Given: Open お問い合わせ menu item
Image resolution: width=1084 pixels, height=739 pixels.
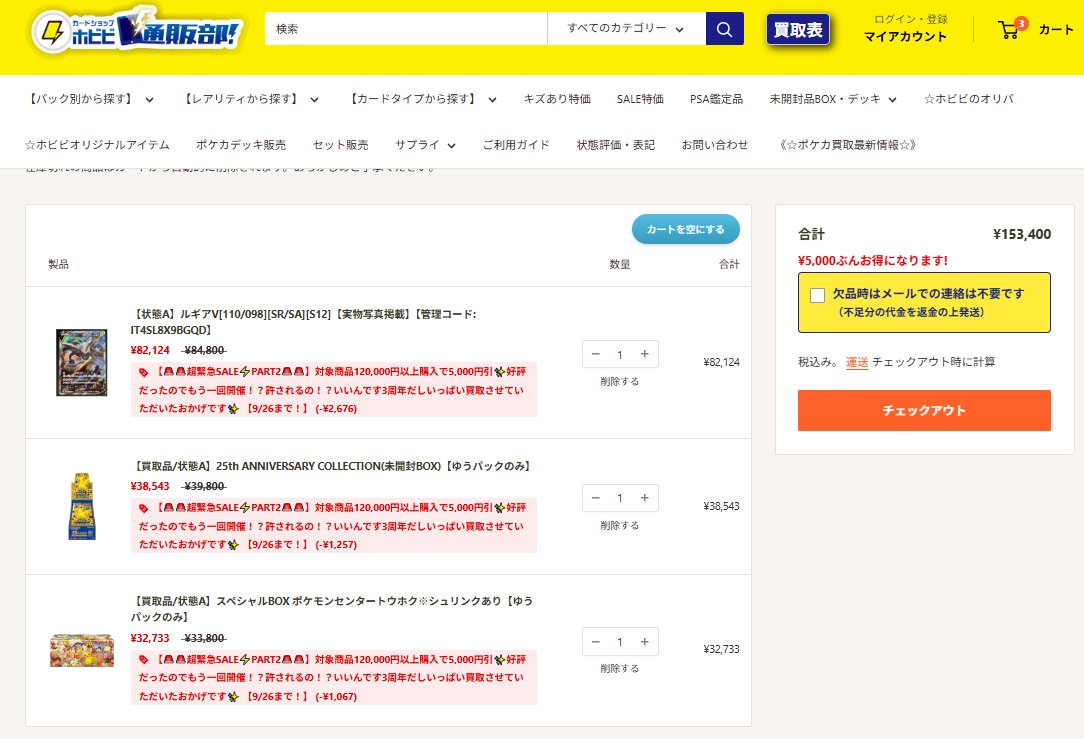Looking at the screenshot, I should click(x=715, y=144).
